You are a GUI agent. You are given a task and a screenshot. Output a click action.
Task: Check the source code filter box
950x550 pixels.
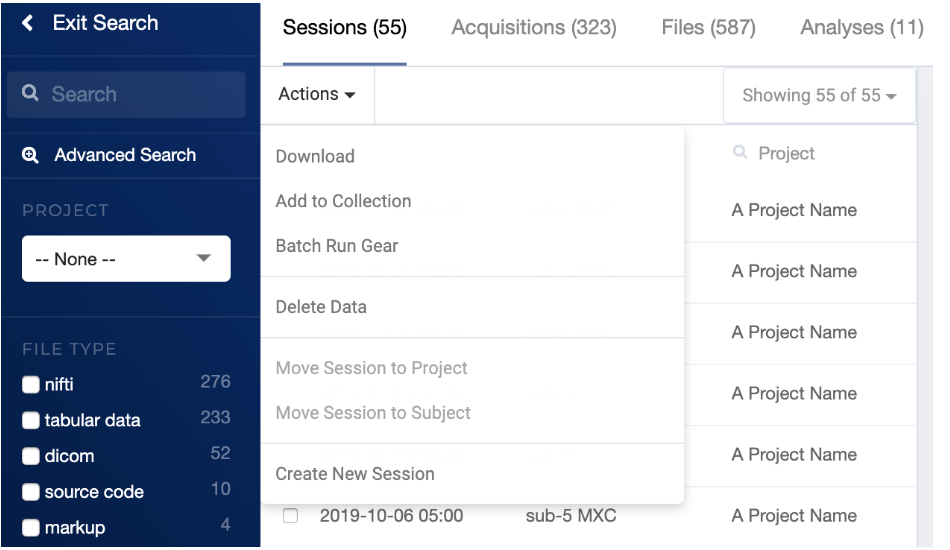click(x=31, y=491)
